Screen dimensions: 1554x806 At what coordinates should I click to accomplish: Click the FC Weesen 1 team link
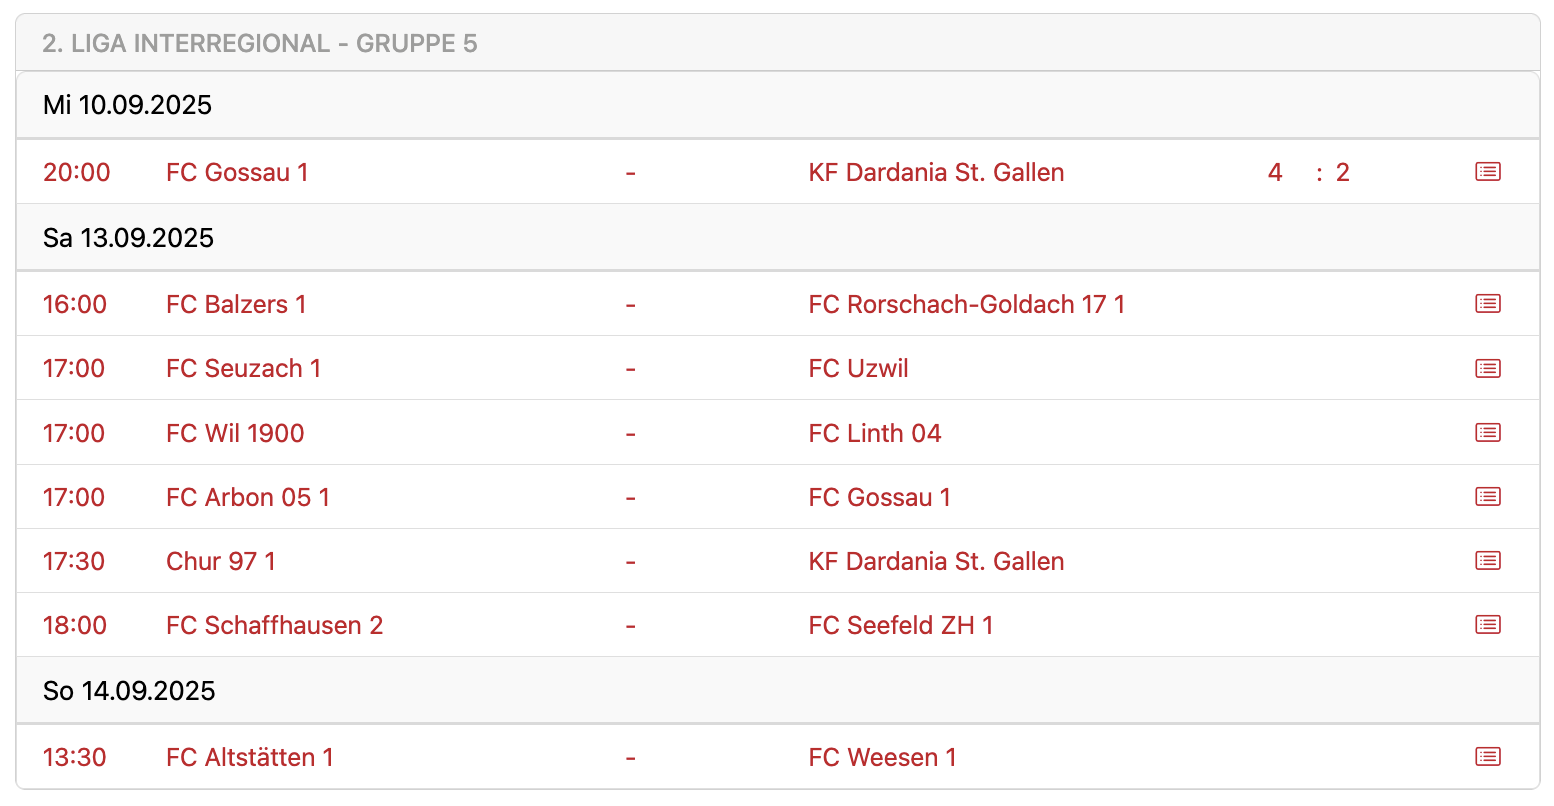coord(882,757)
